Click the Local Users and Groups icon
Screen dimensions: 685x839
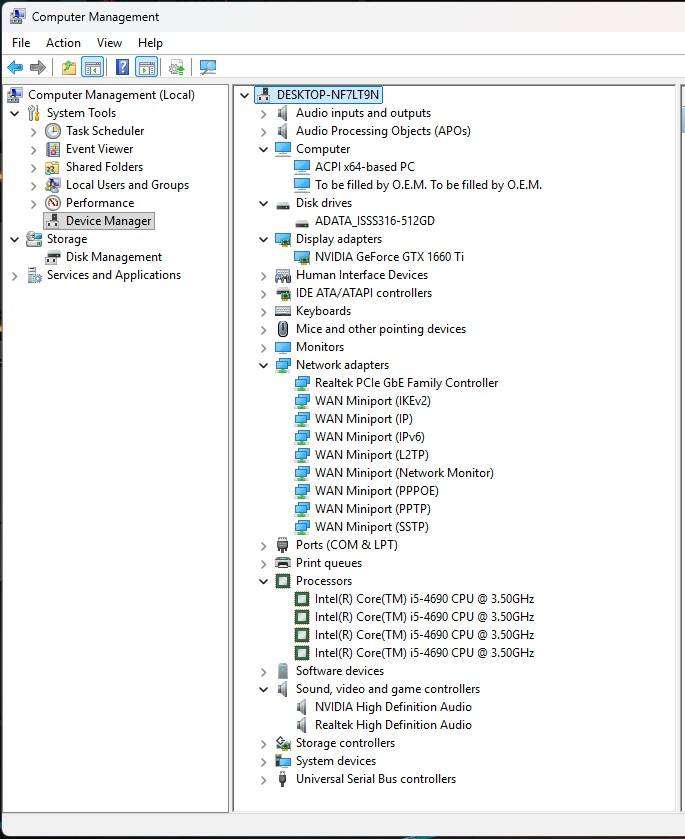coord(52,185)
